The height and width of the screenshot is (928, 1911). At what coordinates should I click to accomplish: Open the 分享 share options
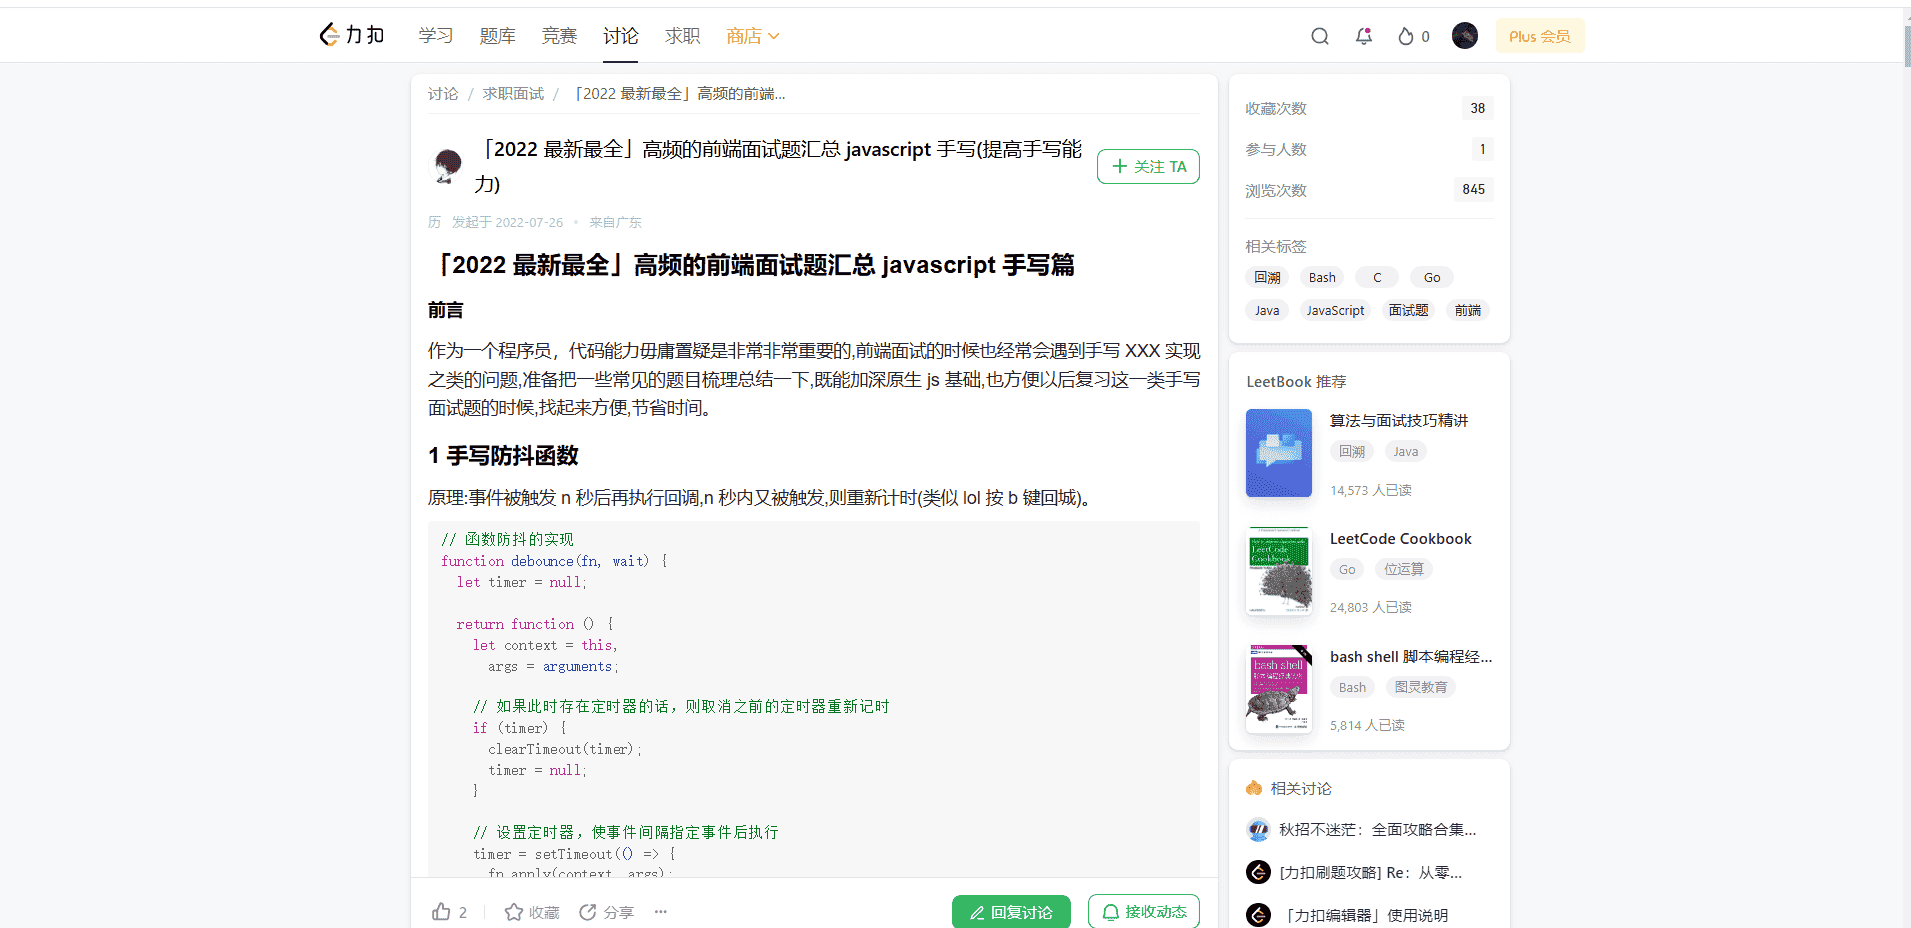click(x=606, y=911)
